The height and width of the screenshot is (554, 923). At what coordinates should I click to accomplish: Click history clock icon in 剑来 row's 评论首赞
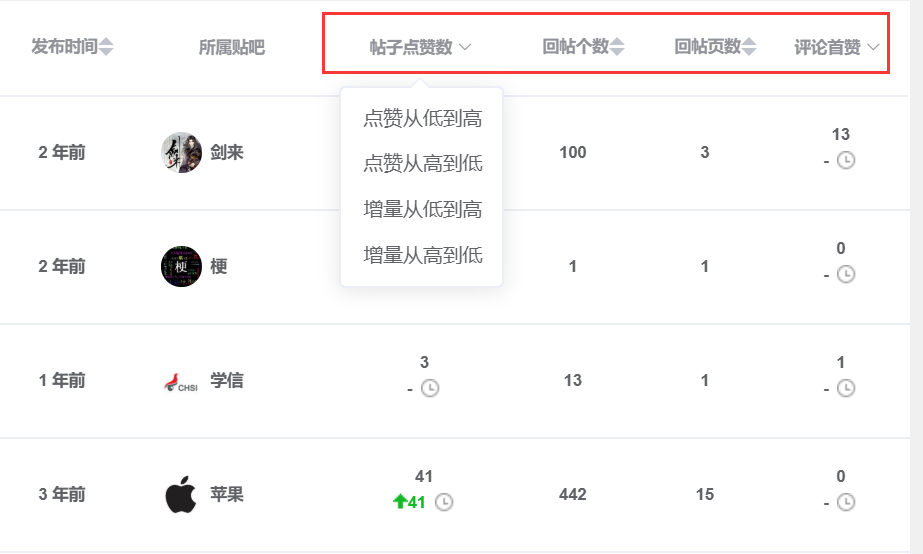(846, 160)
